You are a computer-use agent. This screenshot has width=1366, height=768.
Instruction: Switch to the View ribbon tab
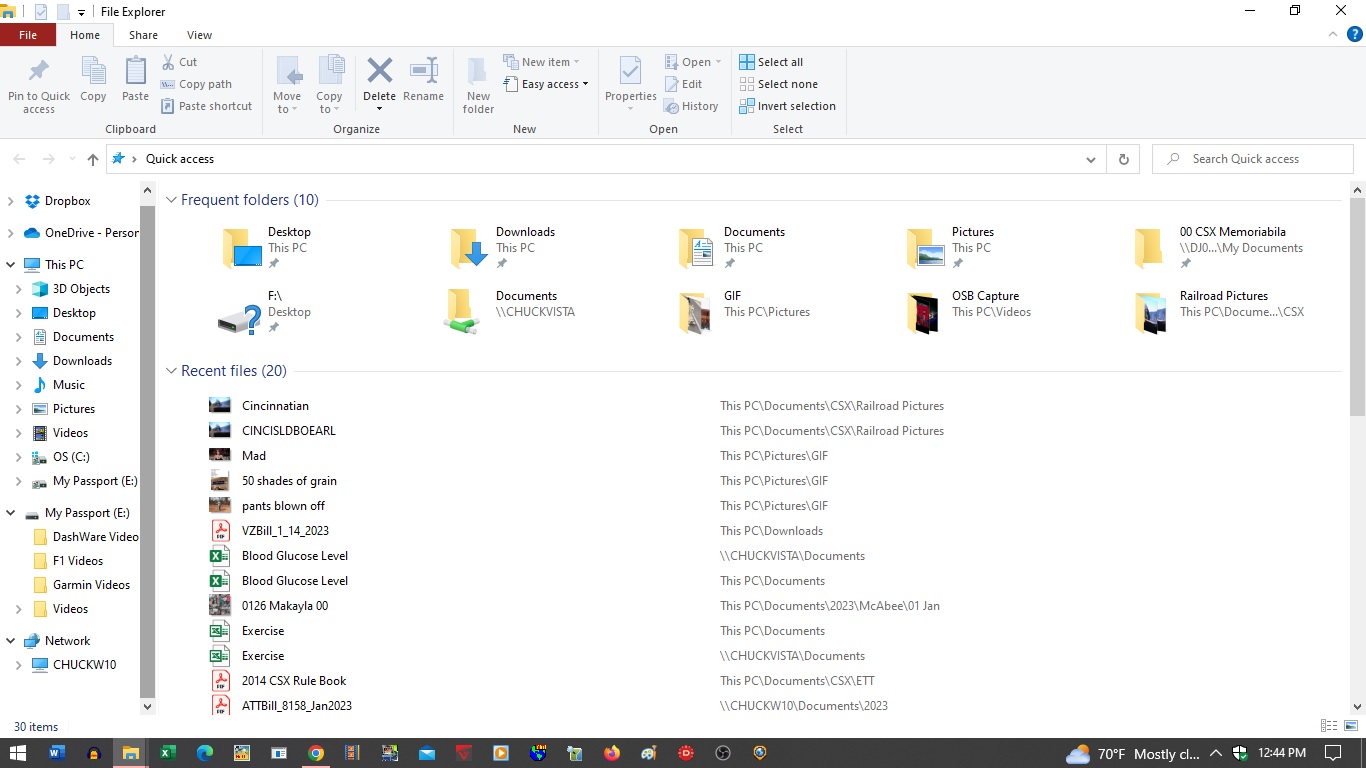(199, 35)
